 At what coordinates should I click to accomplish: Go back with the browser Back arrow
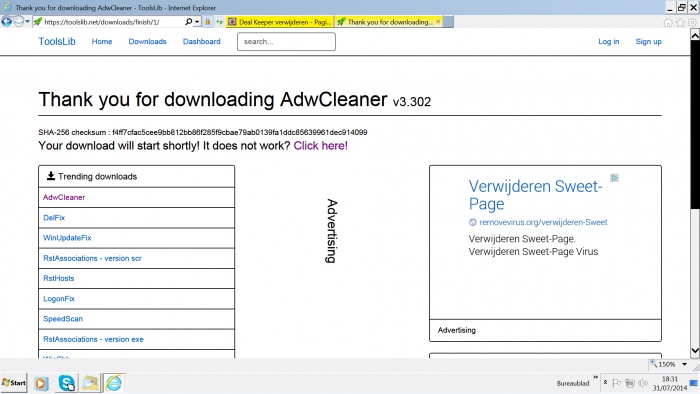[6, 21]
